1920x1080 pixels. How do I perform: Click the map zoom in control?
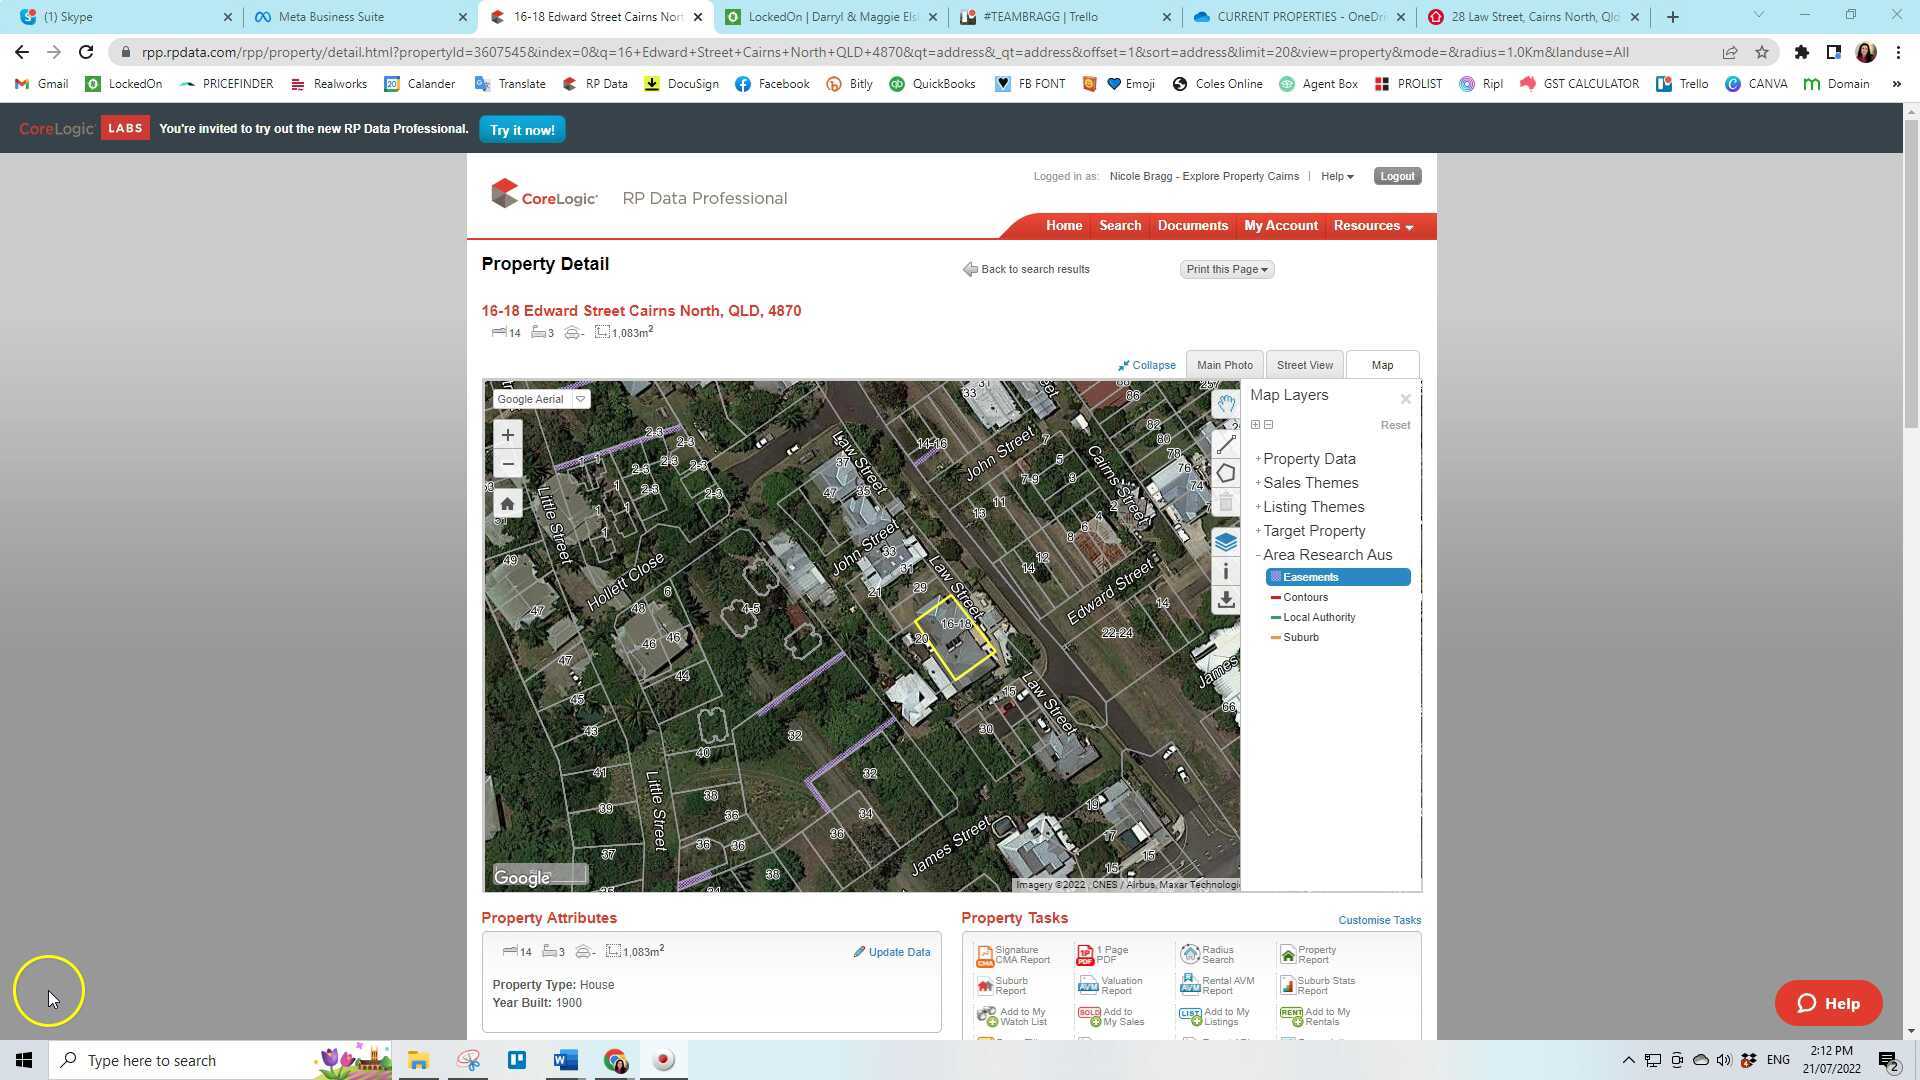point(507,434)
